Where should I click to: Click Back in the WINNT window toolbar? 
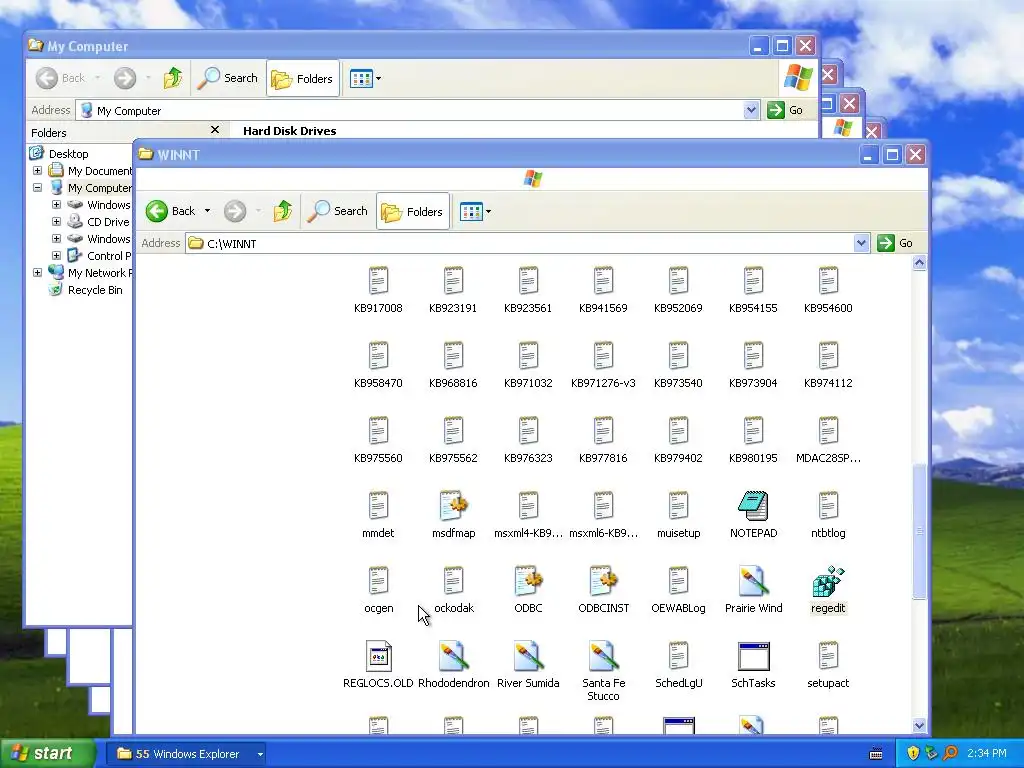click(170, 211)
